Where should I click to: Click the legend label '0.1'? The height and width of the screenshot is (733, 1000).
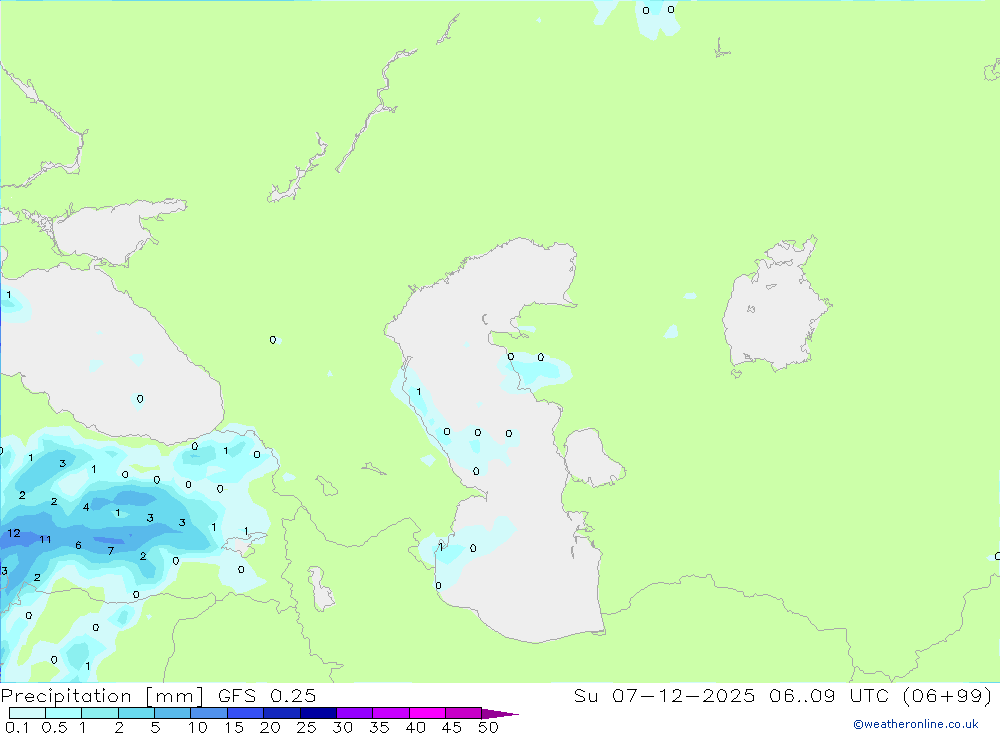(17, 727)
